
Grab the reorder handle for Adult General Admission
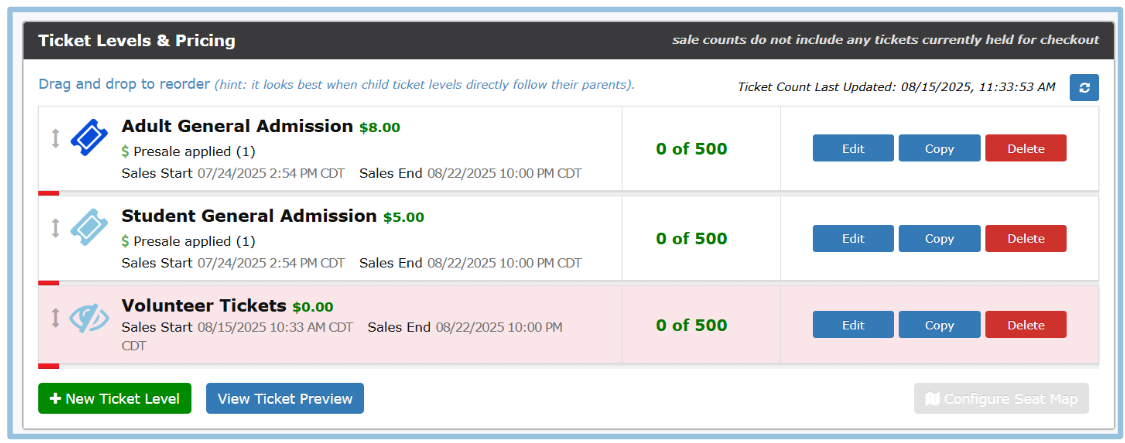56,138
